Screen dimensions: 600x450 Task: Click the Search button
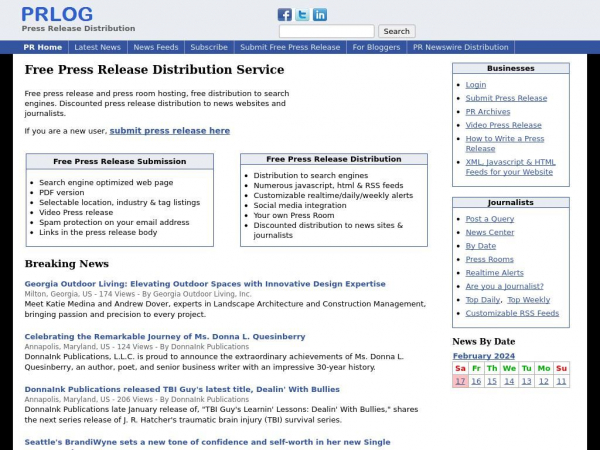click(396, 31)
